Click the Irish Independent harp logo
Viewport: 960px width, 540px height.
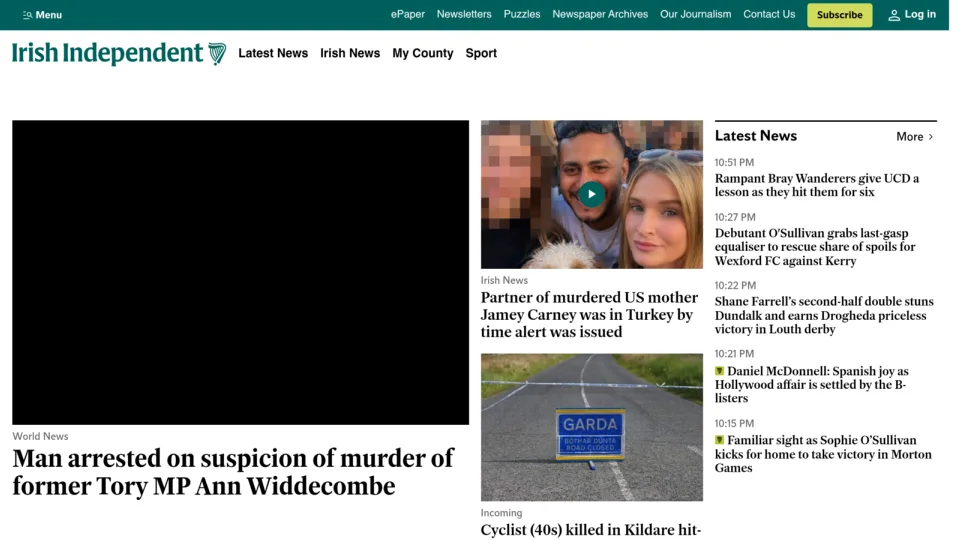click(x=217, y=54)
